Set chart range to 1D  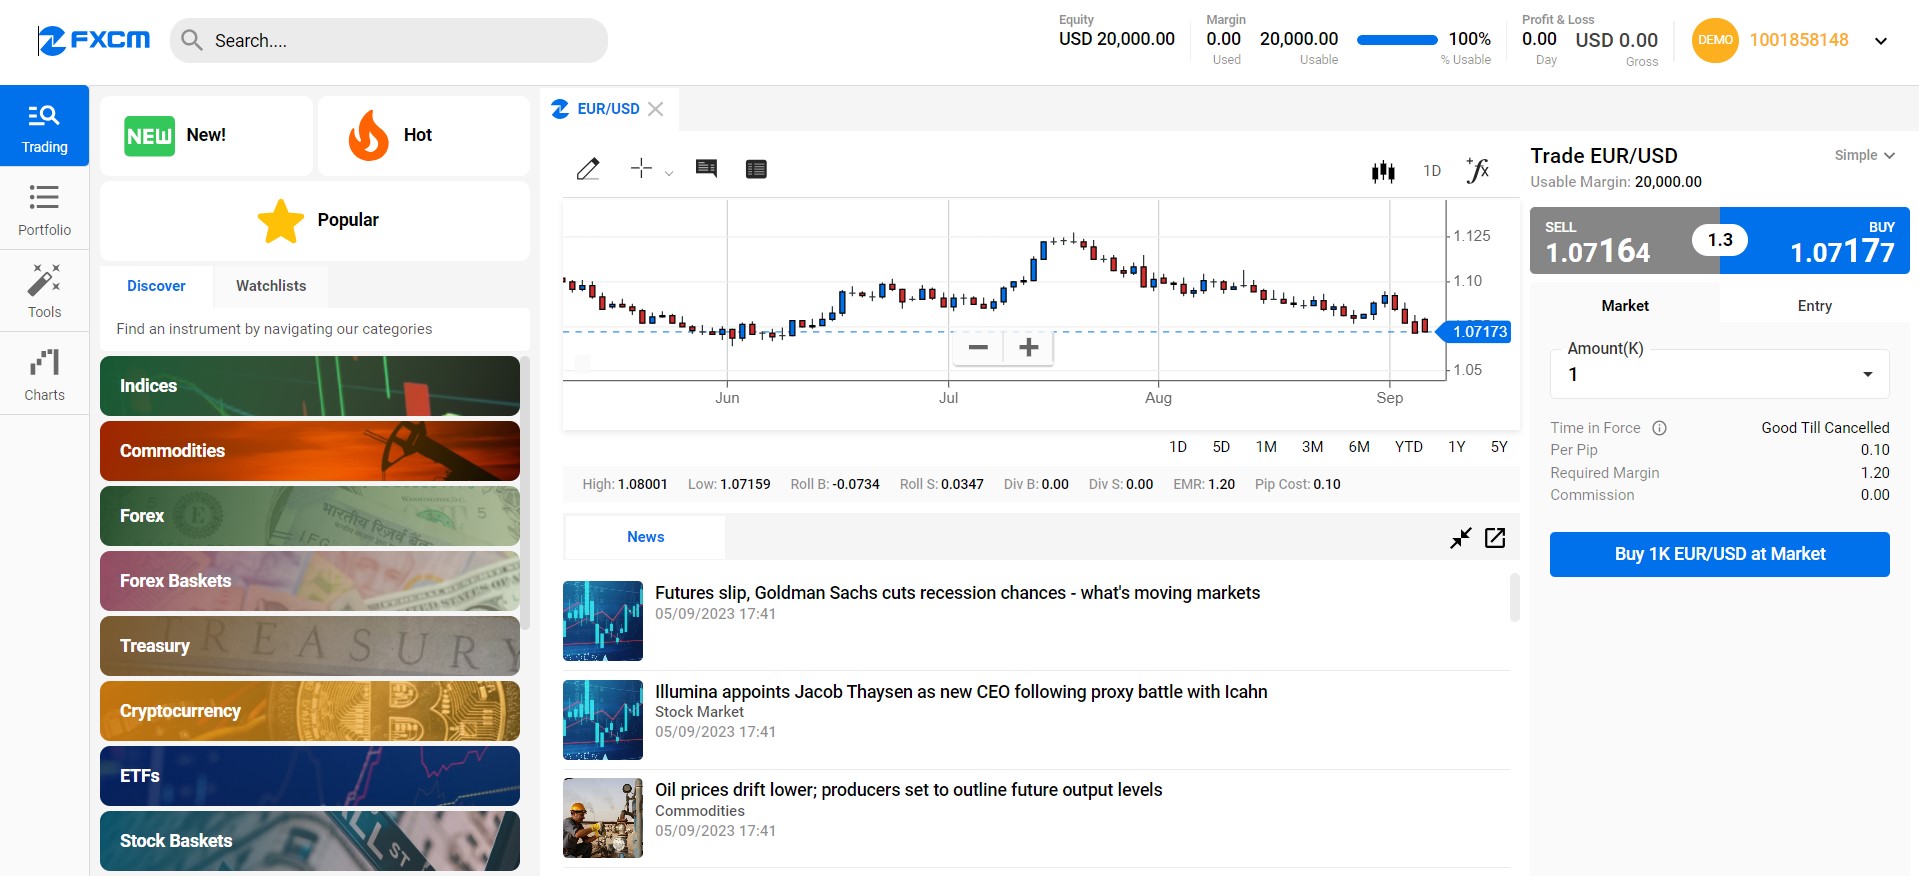coord(1178,447)
